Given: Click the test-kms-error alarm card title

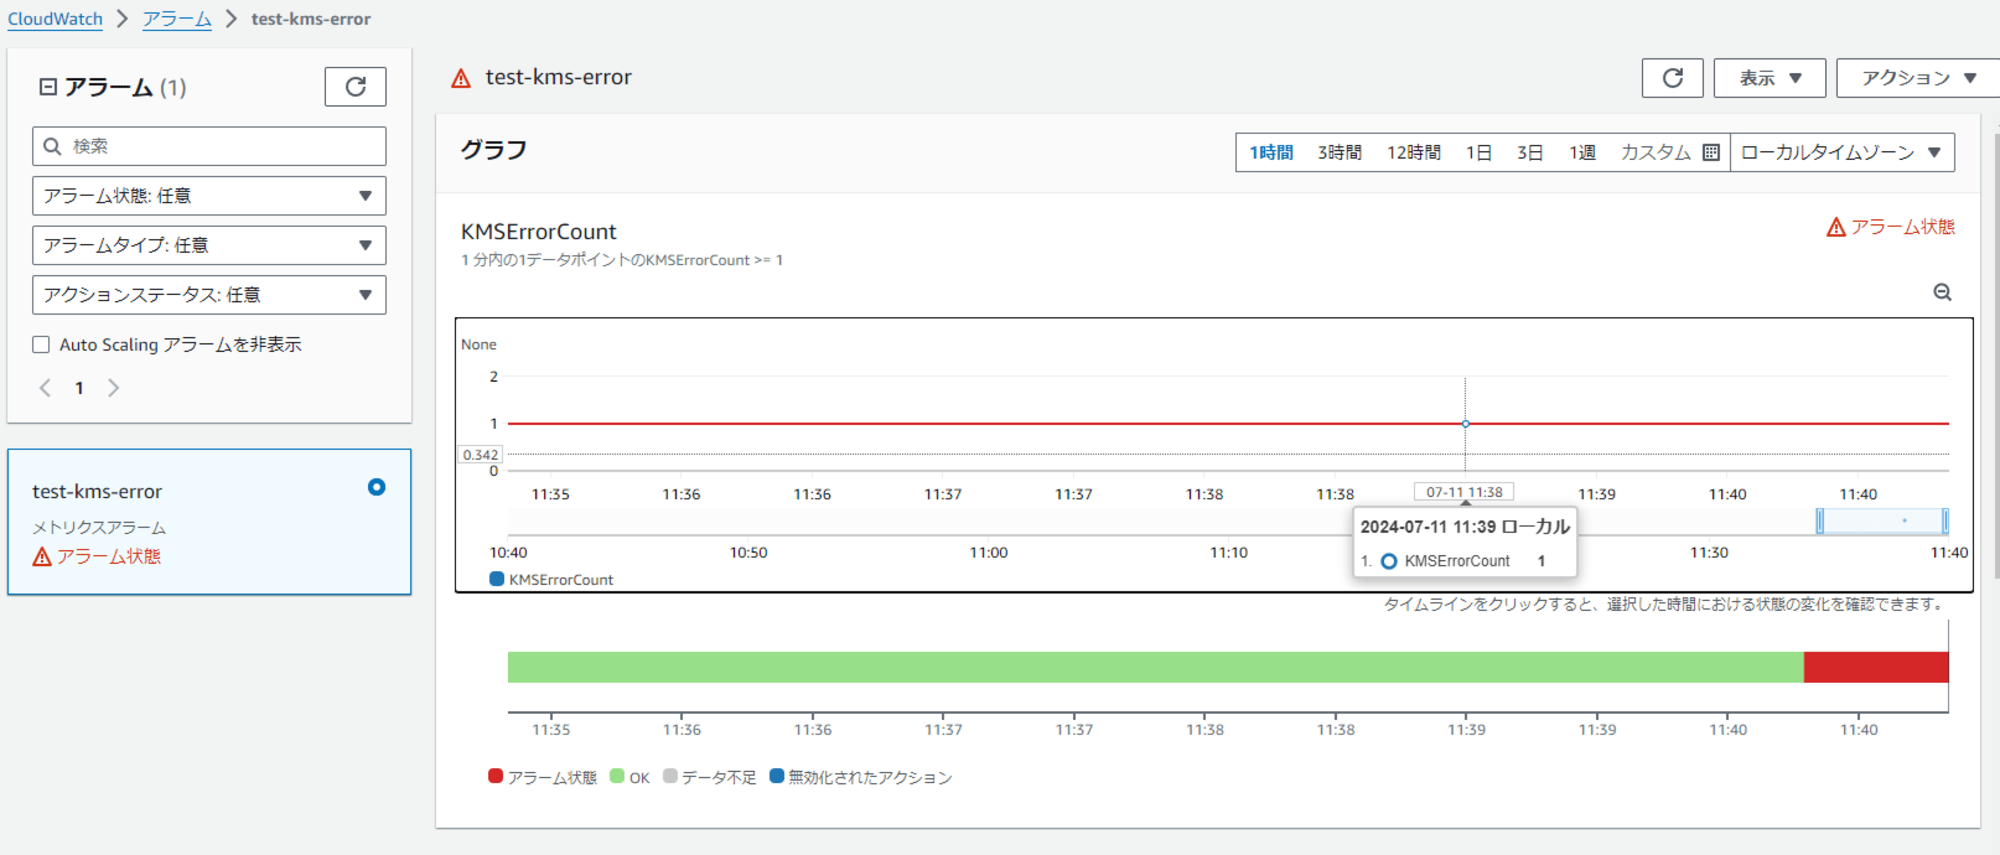Looking at the screenshot, I should [97, 491].
